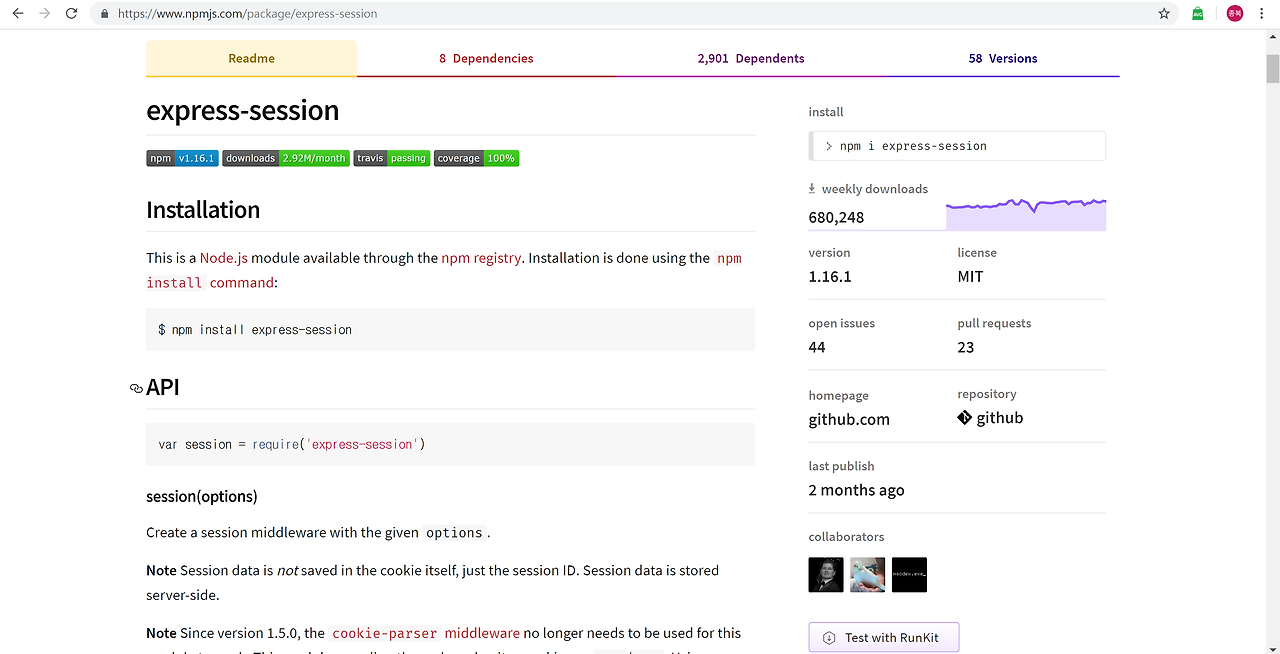The image size is (1280, 654).
Task: Open the 58 Versions tab
Action: pyautogui.click(x=1003, y=58)
